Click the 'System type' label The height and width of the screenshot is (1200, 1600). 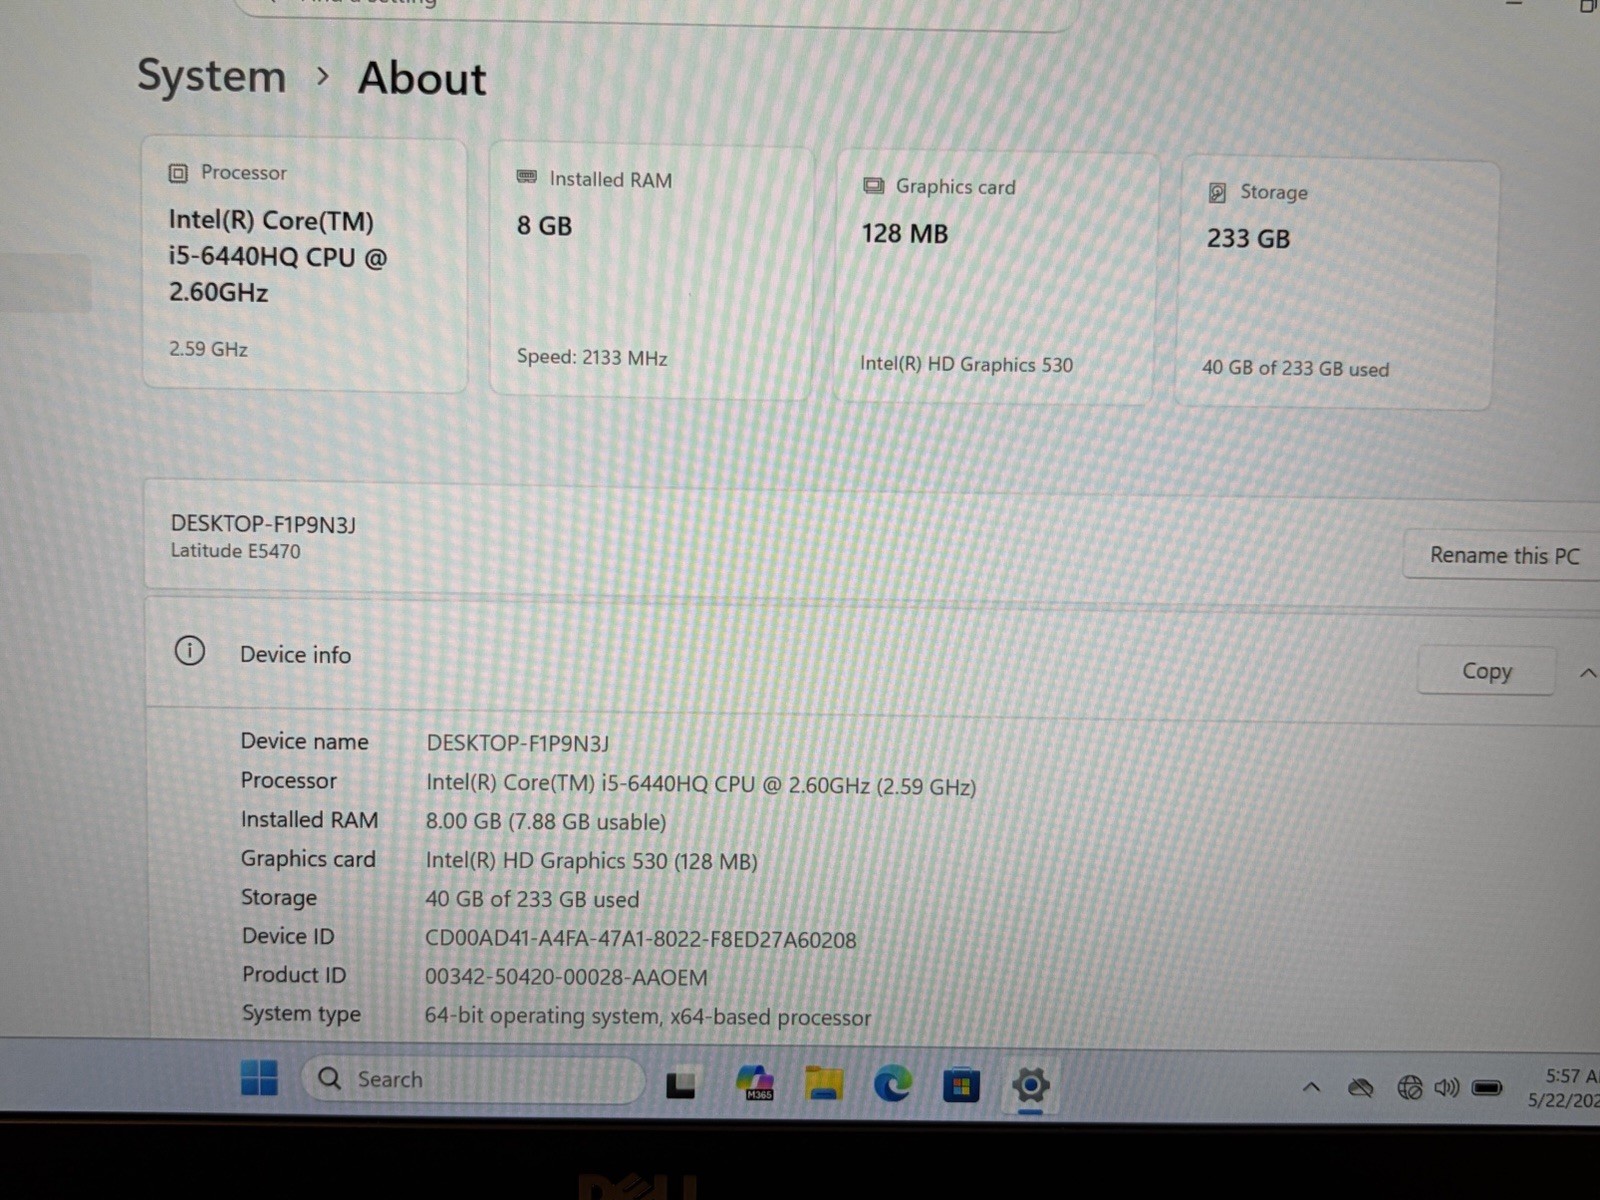click(x=301, y=1014)
